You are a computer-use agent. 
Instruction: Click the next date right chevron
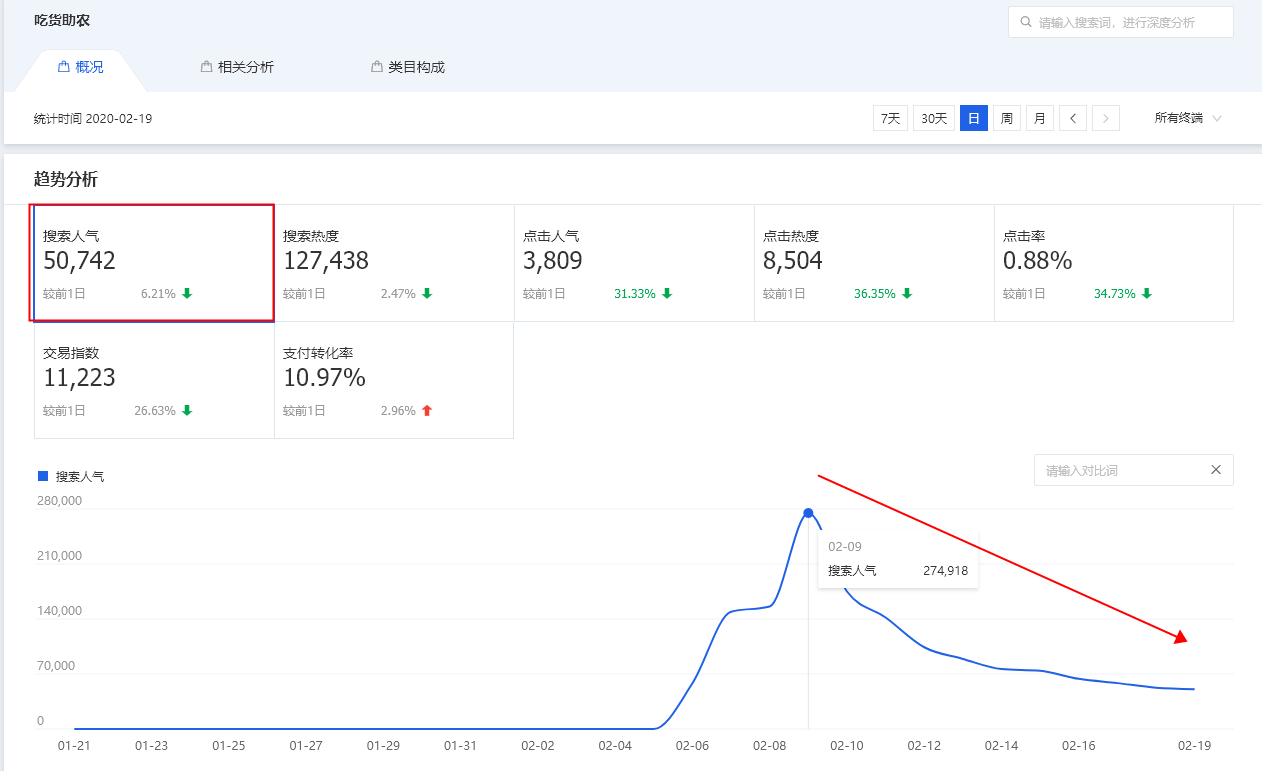point(1105,118)
